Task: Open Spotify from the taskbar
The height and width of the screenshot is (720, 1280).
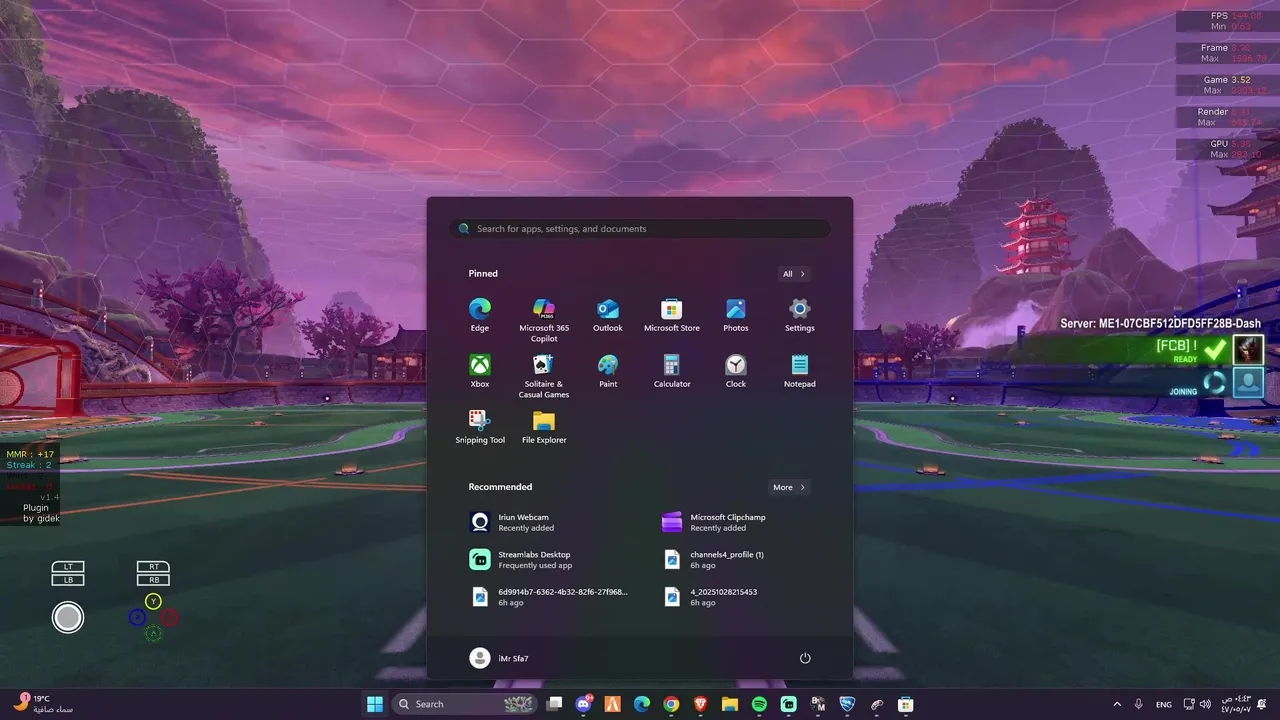Action: coord(759,704)
